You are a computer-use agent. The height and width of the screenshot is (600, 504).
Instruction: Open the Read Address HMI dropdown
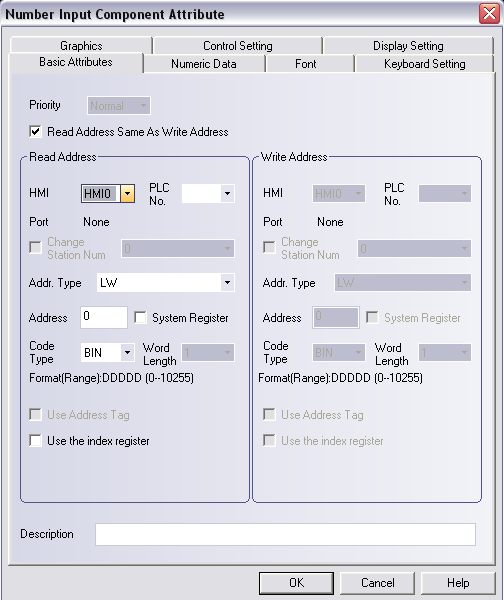(108, 193)
